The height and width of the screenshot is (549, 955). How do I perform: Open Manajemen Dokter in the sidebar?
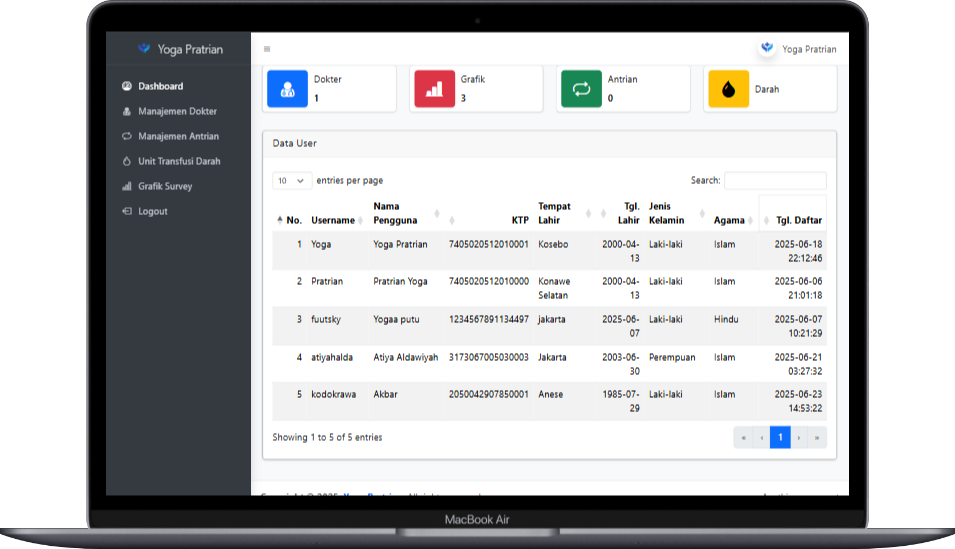[x=177, y=111]
